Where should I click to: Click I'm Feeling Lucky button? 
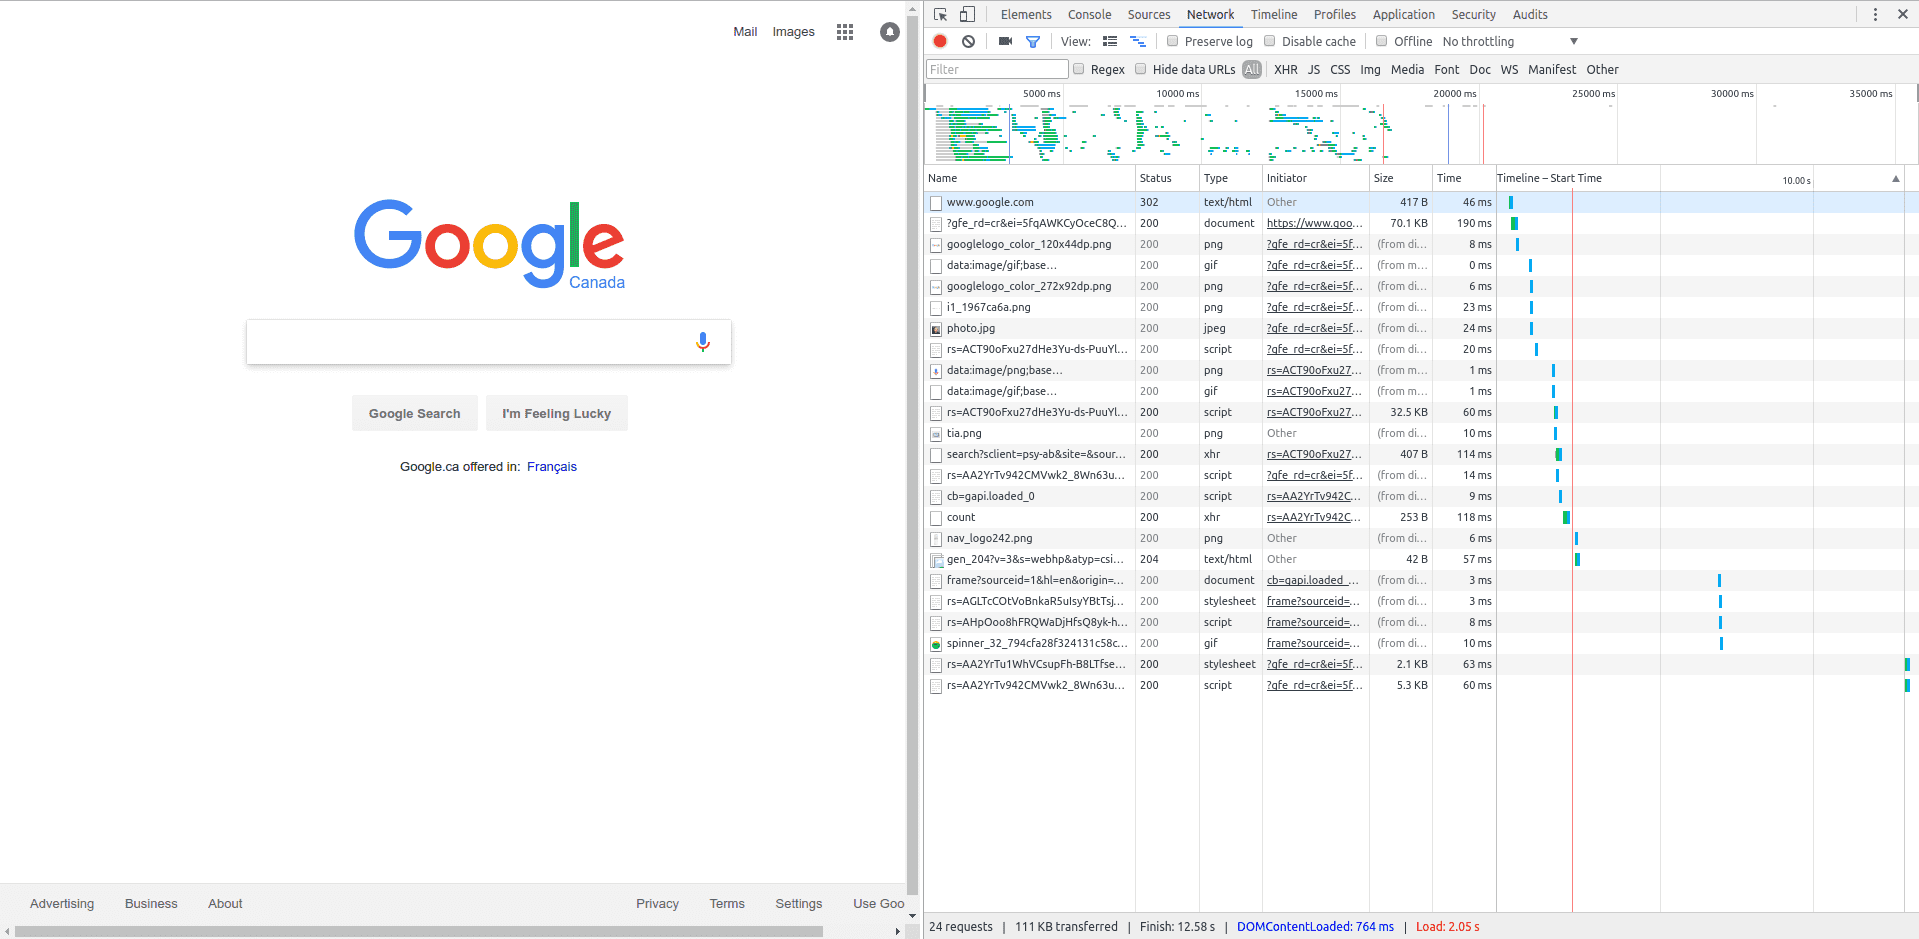(x=557, y=413)
